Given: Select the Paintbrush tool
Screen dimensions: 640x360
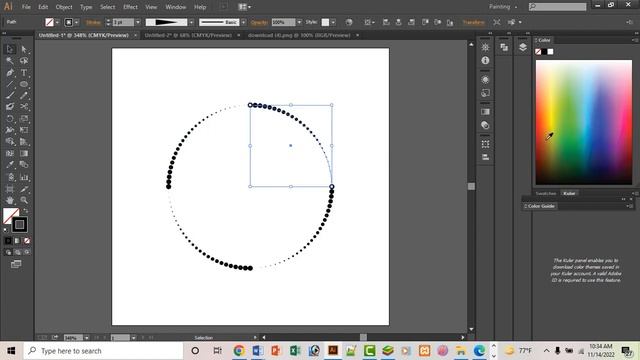Looking at the screenshot, I should pos(10,96).
